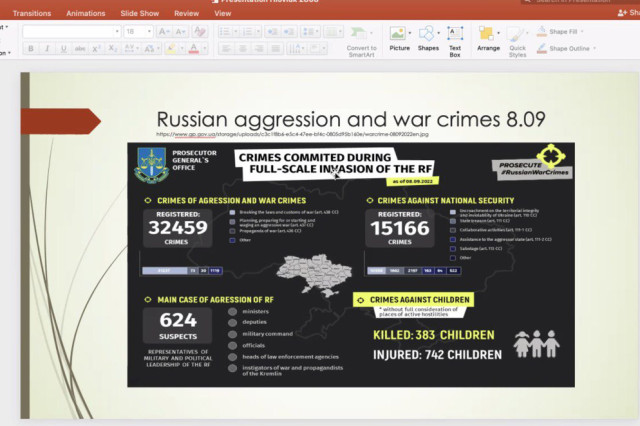Expand the font size dropdown
Screen dimensions: 640x426
pos(149,31)
